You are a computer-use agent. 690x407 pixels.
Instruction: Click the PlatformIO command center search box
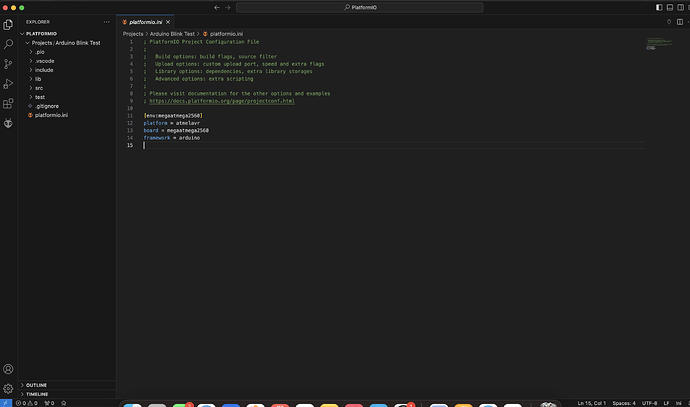pyautogui.click(x=360, y=7)
